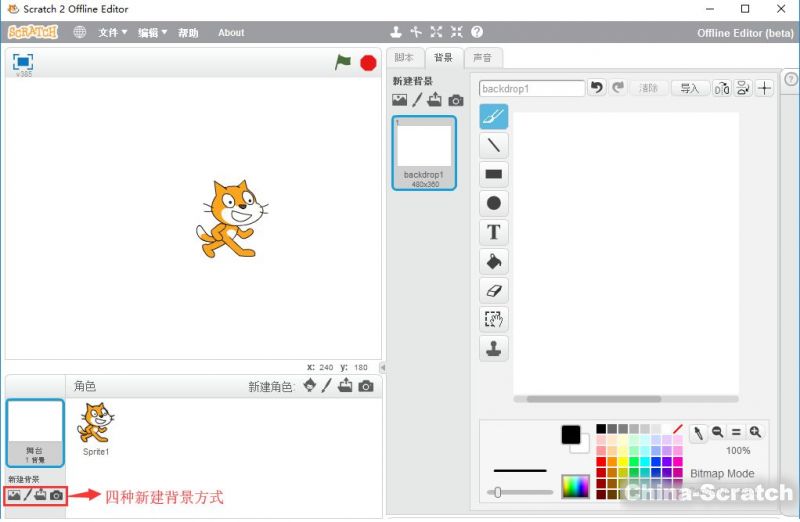Open the language globe menu
The width and height of the screenshot is (800, 522).
tap(79, 32)
